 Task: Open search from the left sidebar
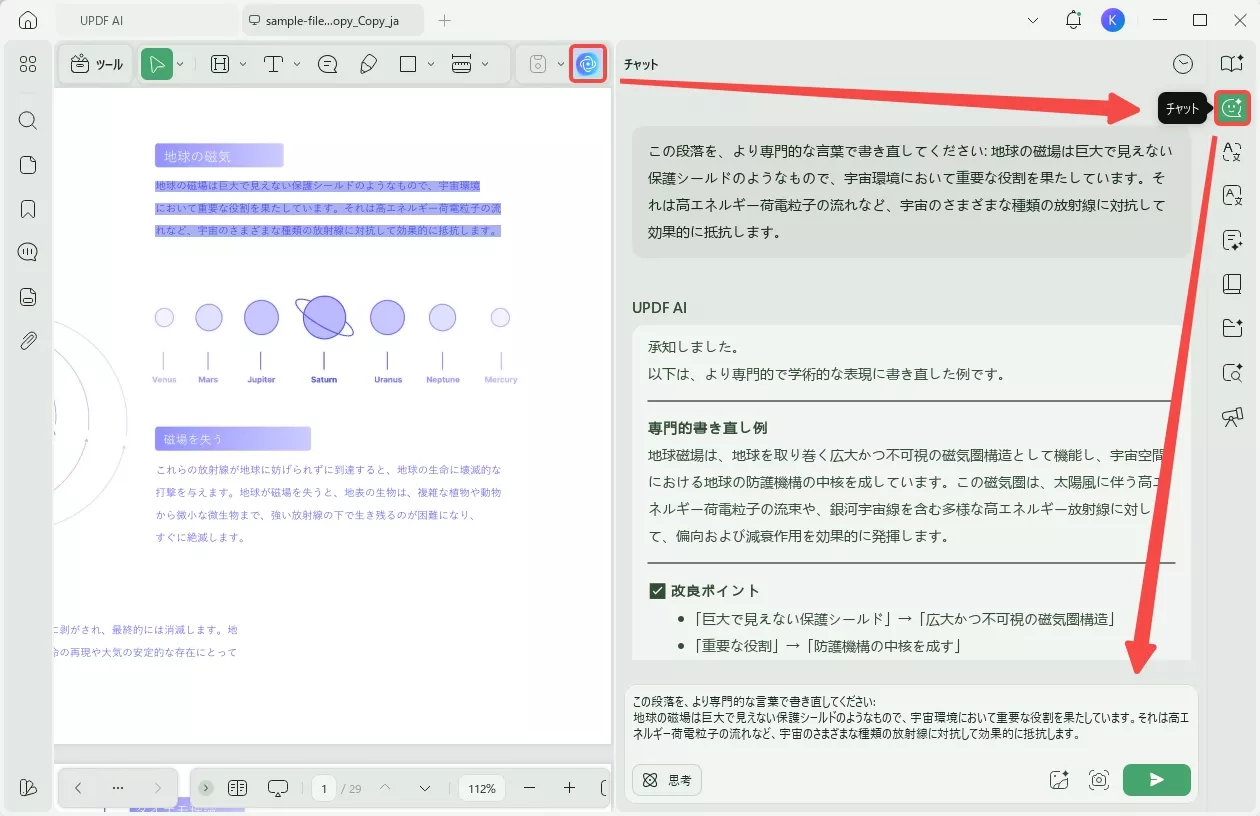click(27, 120)
